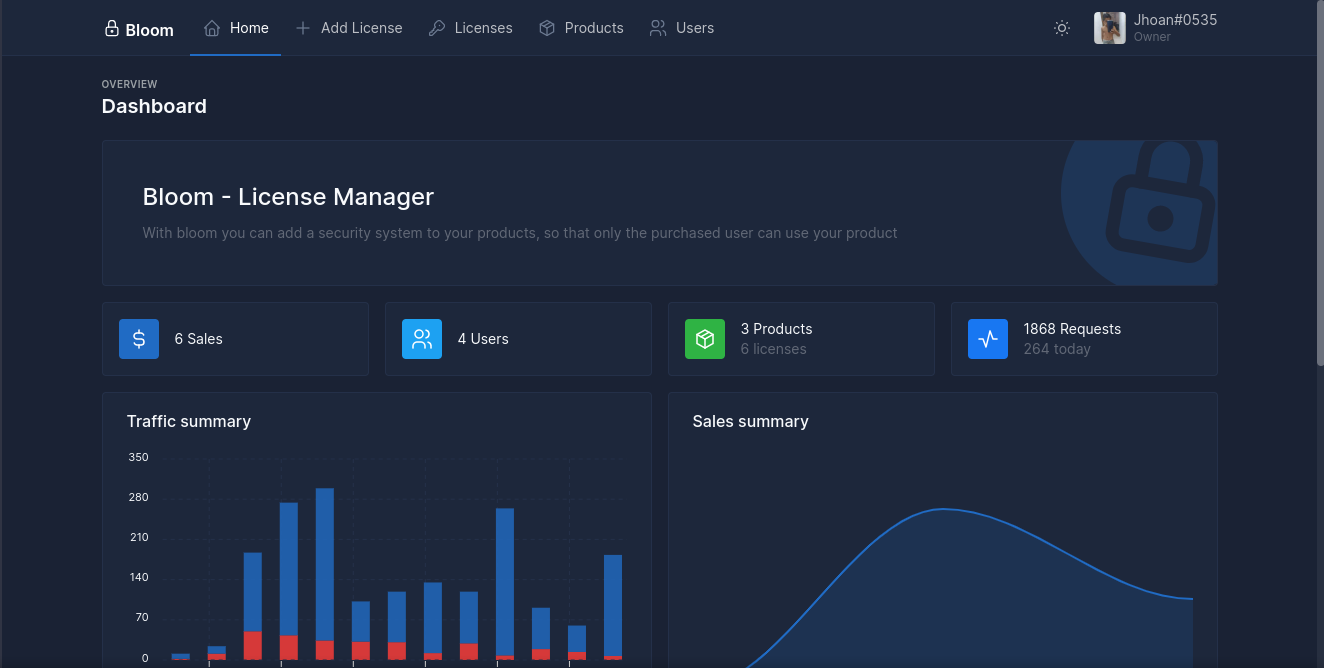Image resolution: width=1324 pixels, height=668 pixels.
Task: Navigate to the Users page
Action: point(682,28)
